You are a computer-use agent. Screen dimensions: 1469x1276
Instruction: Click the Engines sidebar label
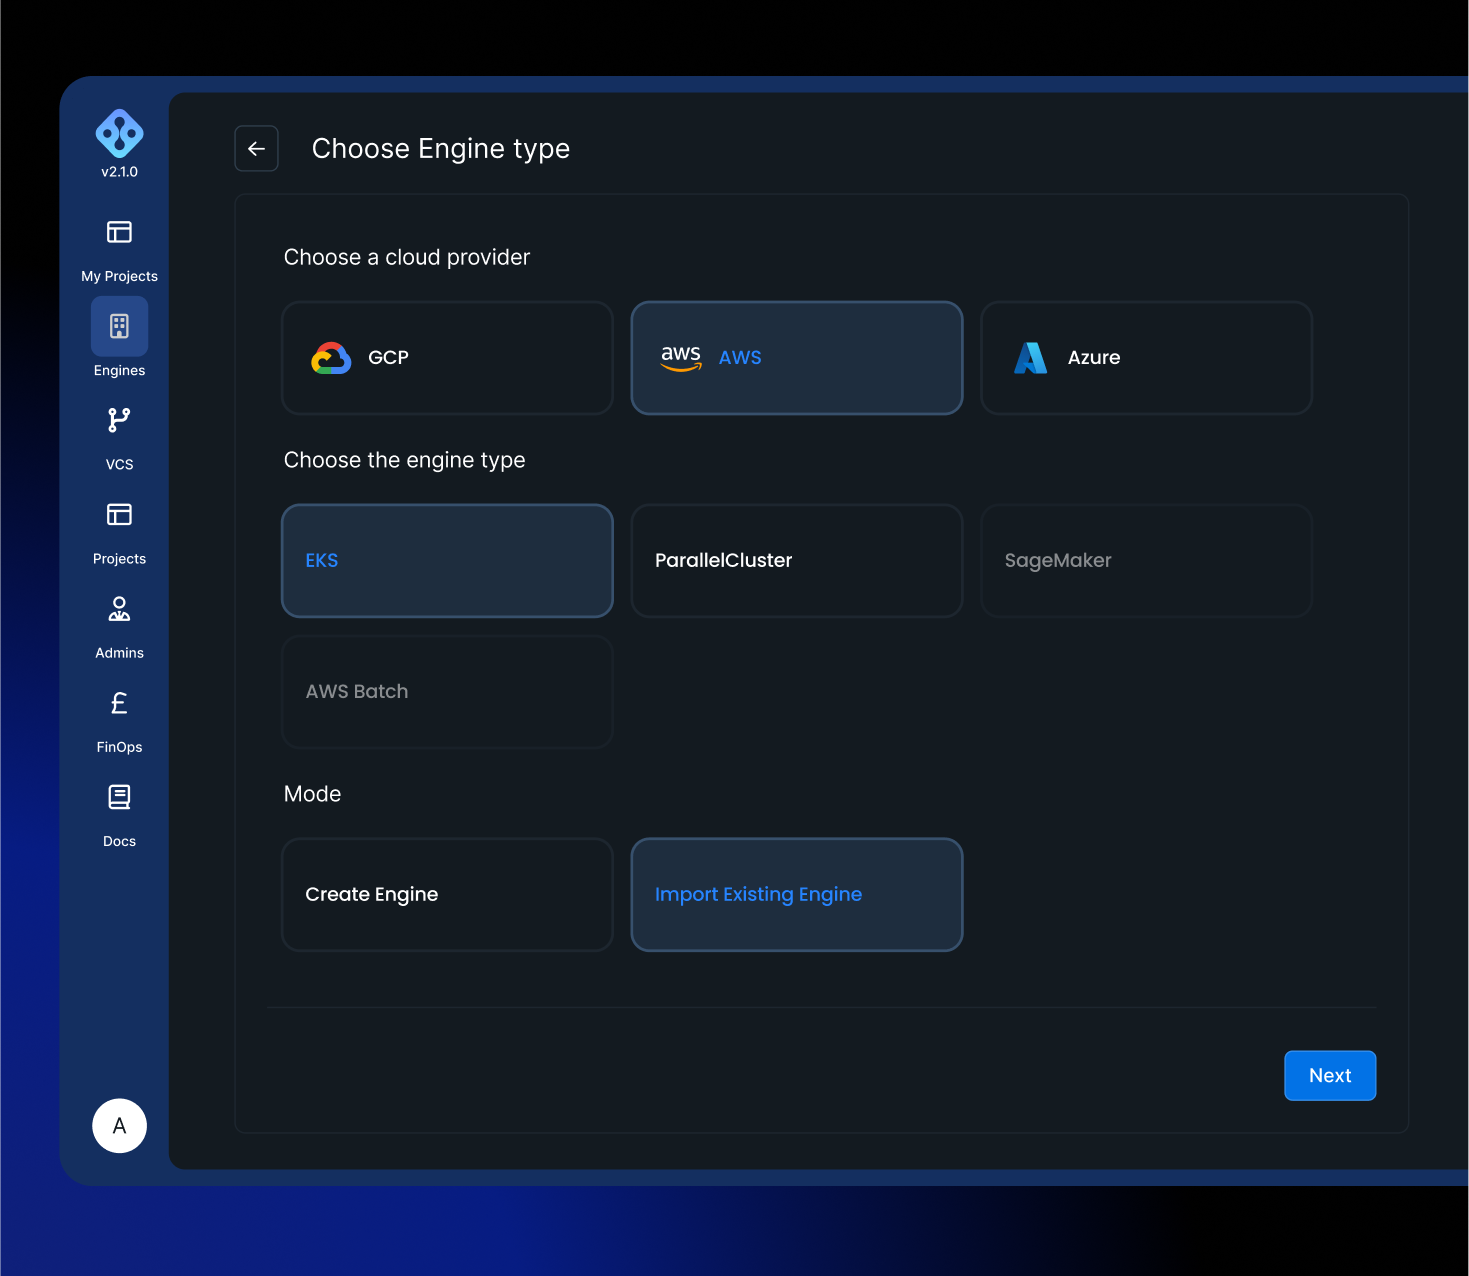[119, 370]
